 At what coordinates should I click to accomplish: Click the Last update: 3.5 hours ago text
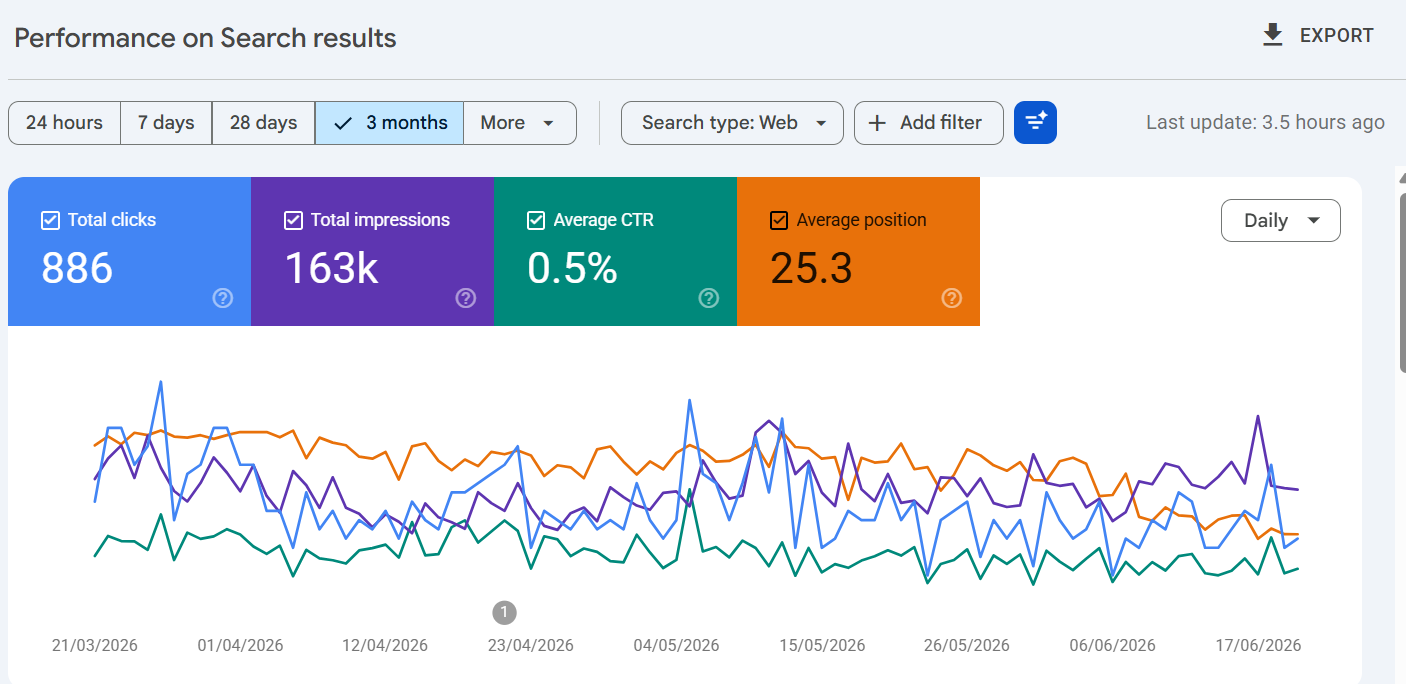point(1265,123)
